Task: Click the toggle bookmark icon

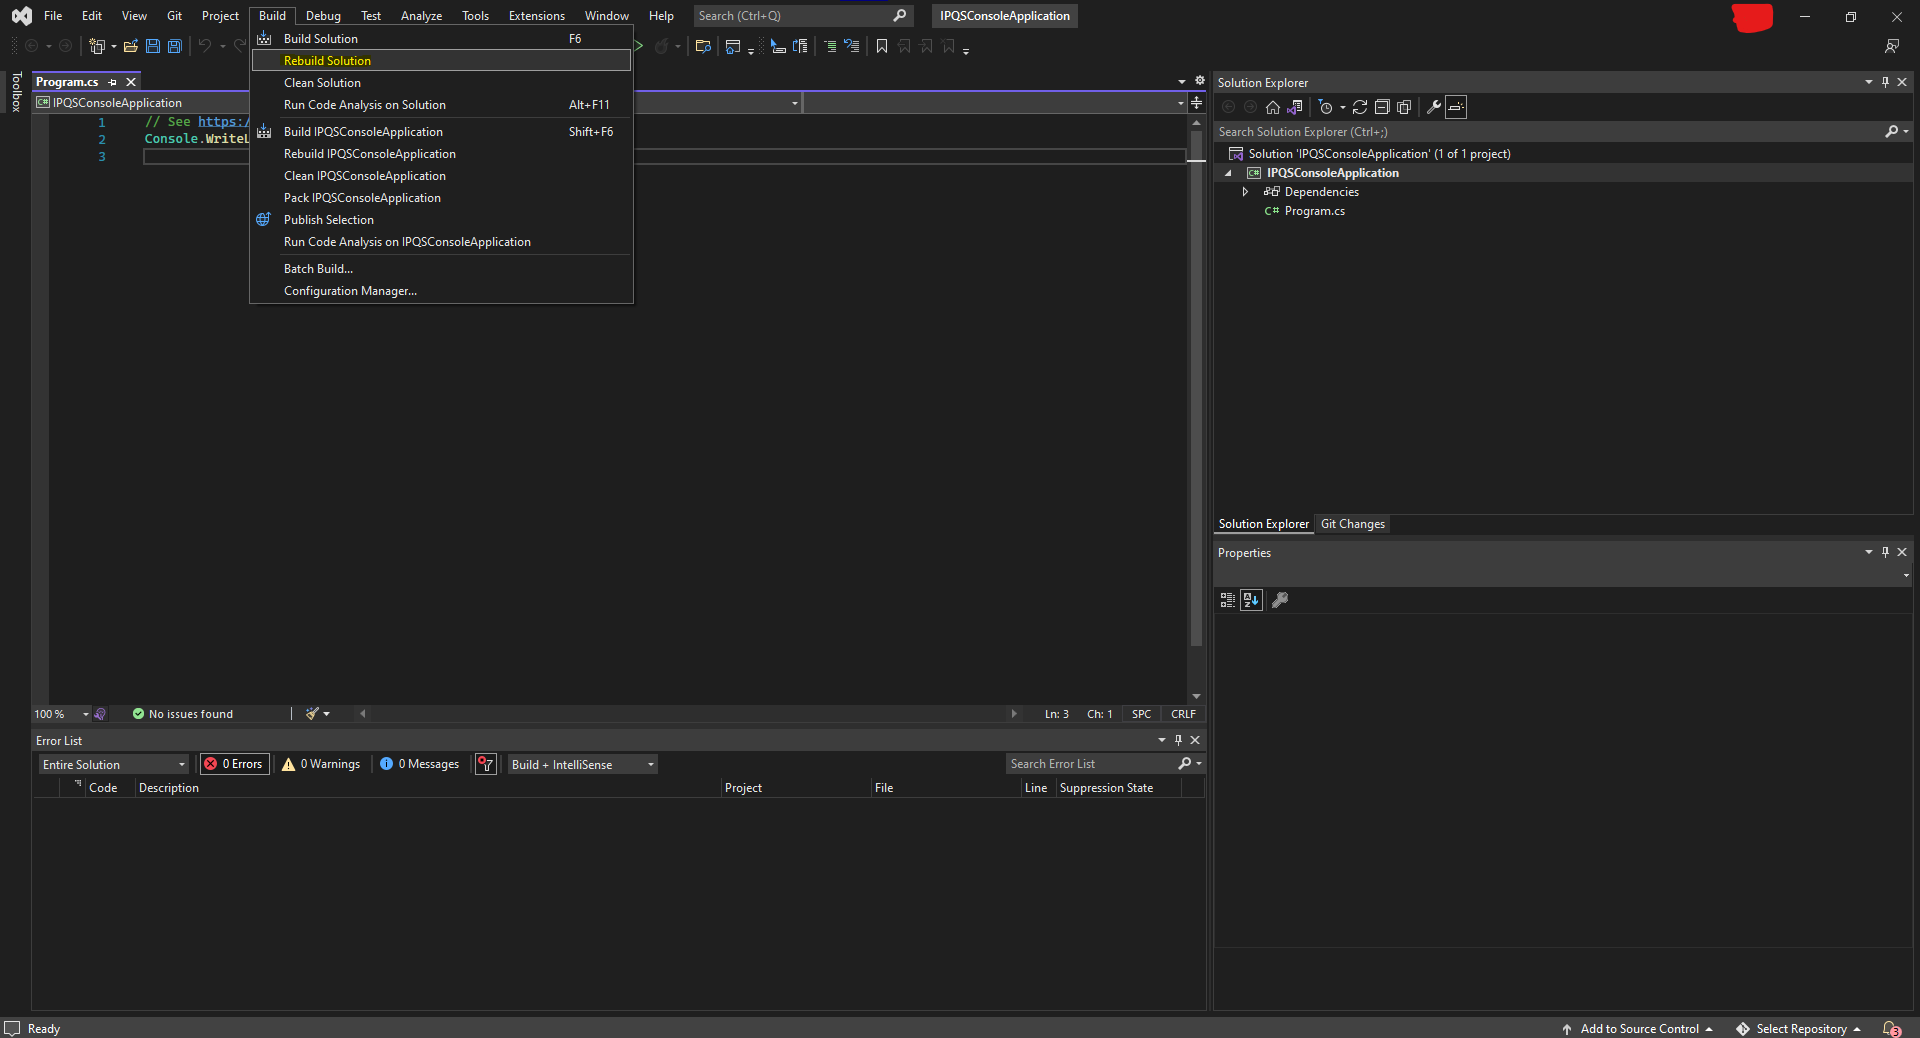Action: [x=882, y=46]
